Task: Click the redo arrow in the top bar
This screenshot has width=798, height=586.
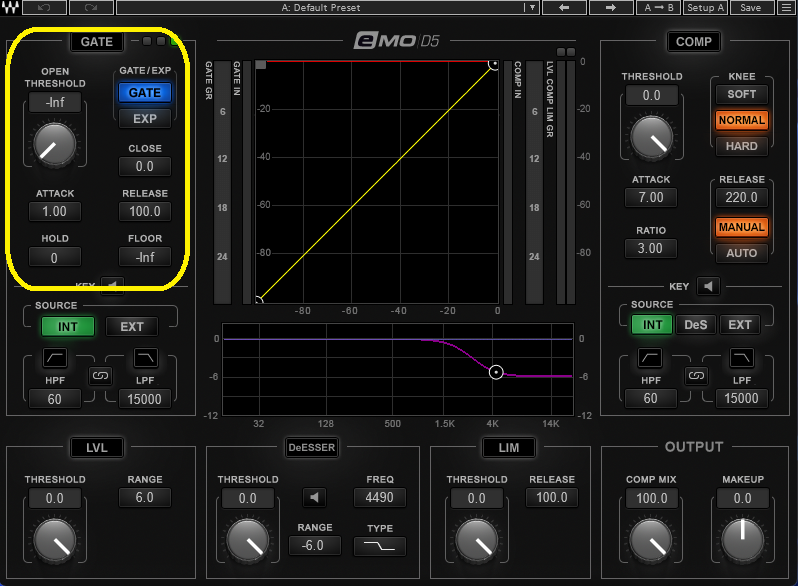Action: click(91, 8)
